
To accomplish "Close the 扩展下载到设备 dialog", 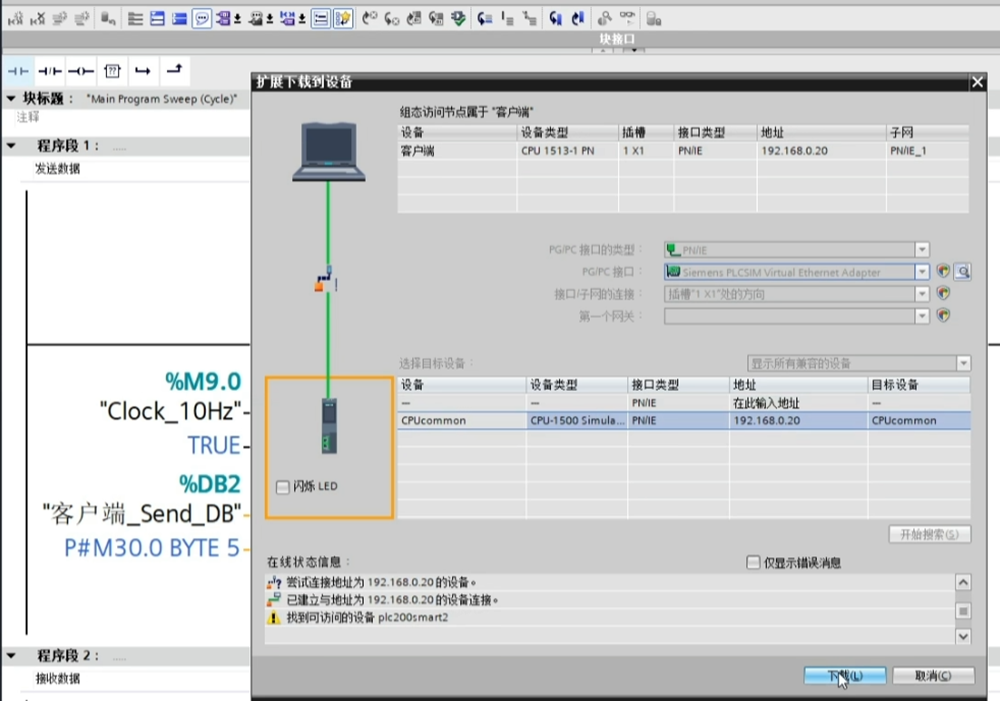I will click(x=977, y=82).
